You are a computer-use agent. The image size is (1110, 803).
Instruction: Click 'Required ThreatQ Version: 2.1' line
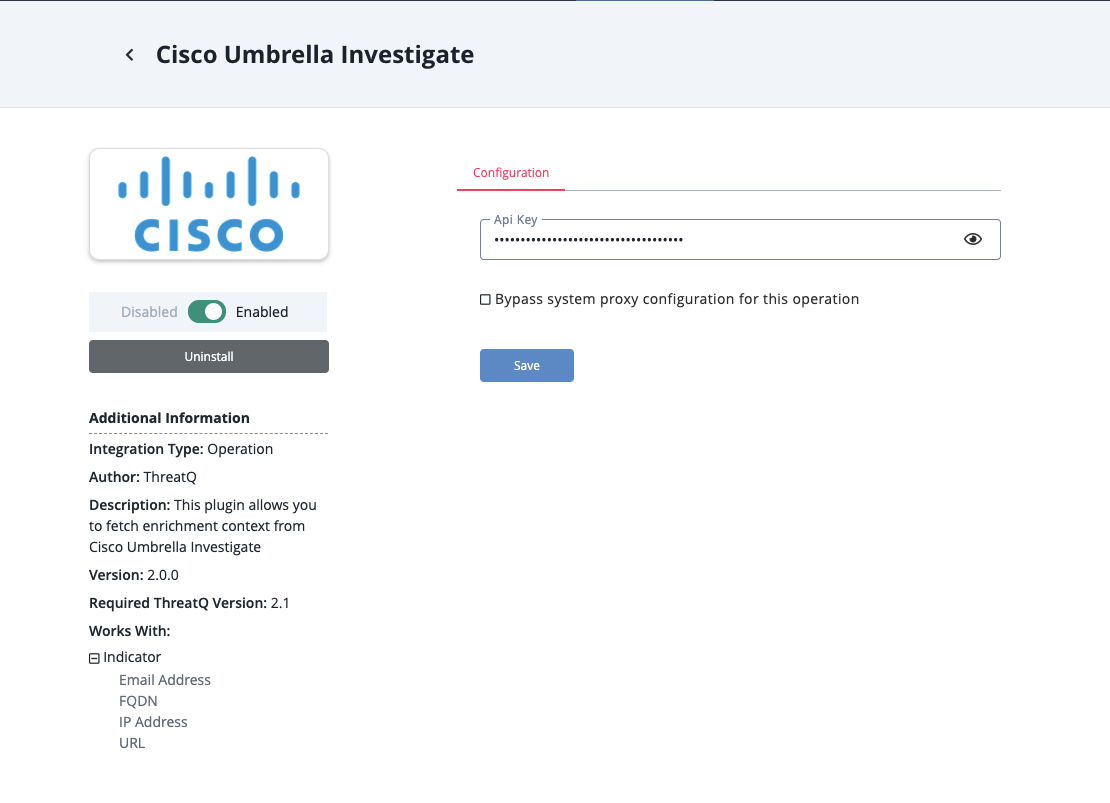pos(189,603)
